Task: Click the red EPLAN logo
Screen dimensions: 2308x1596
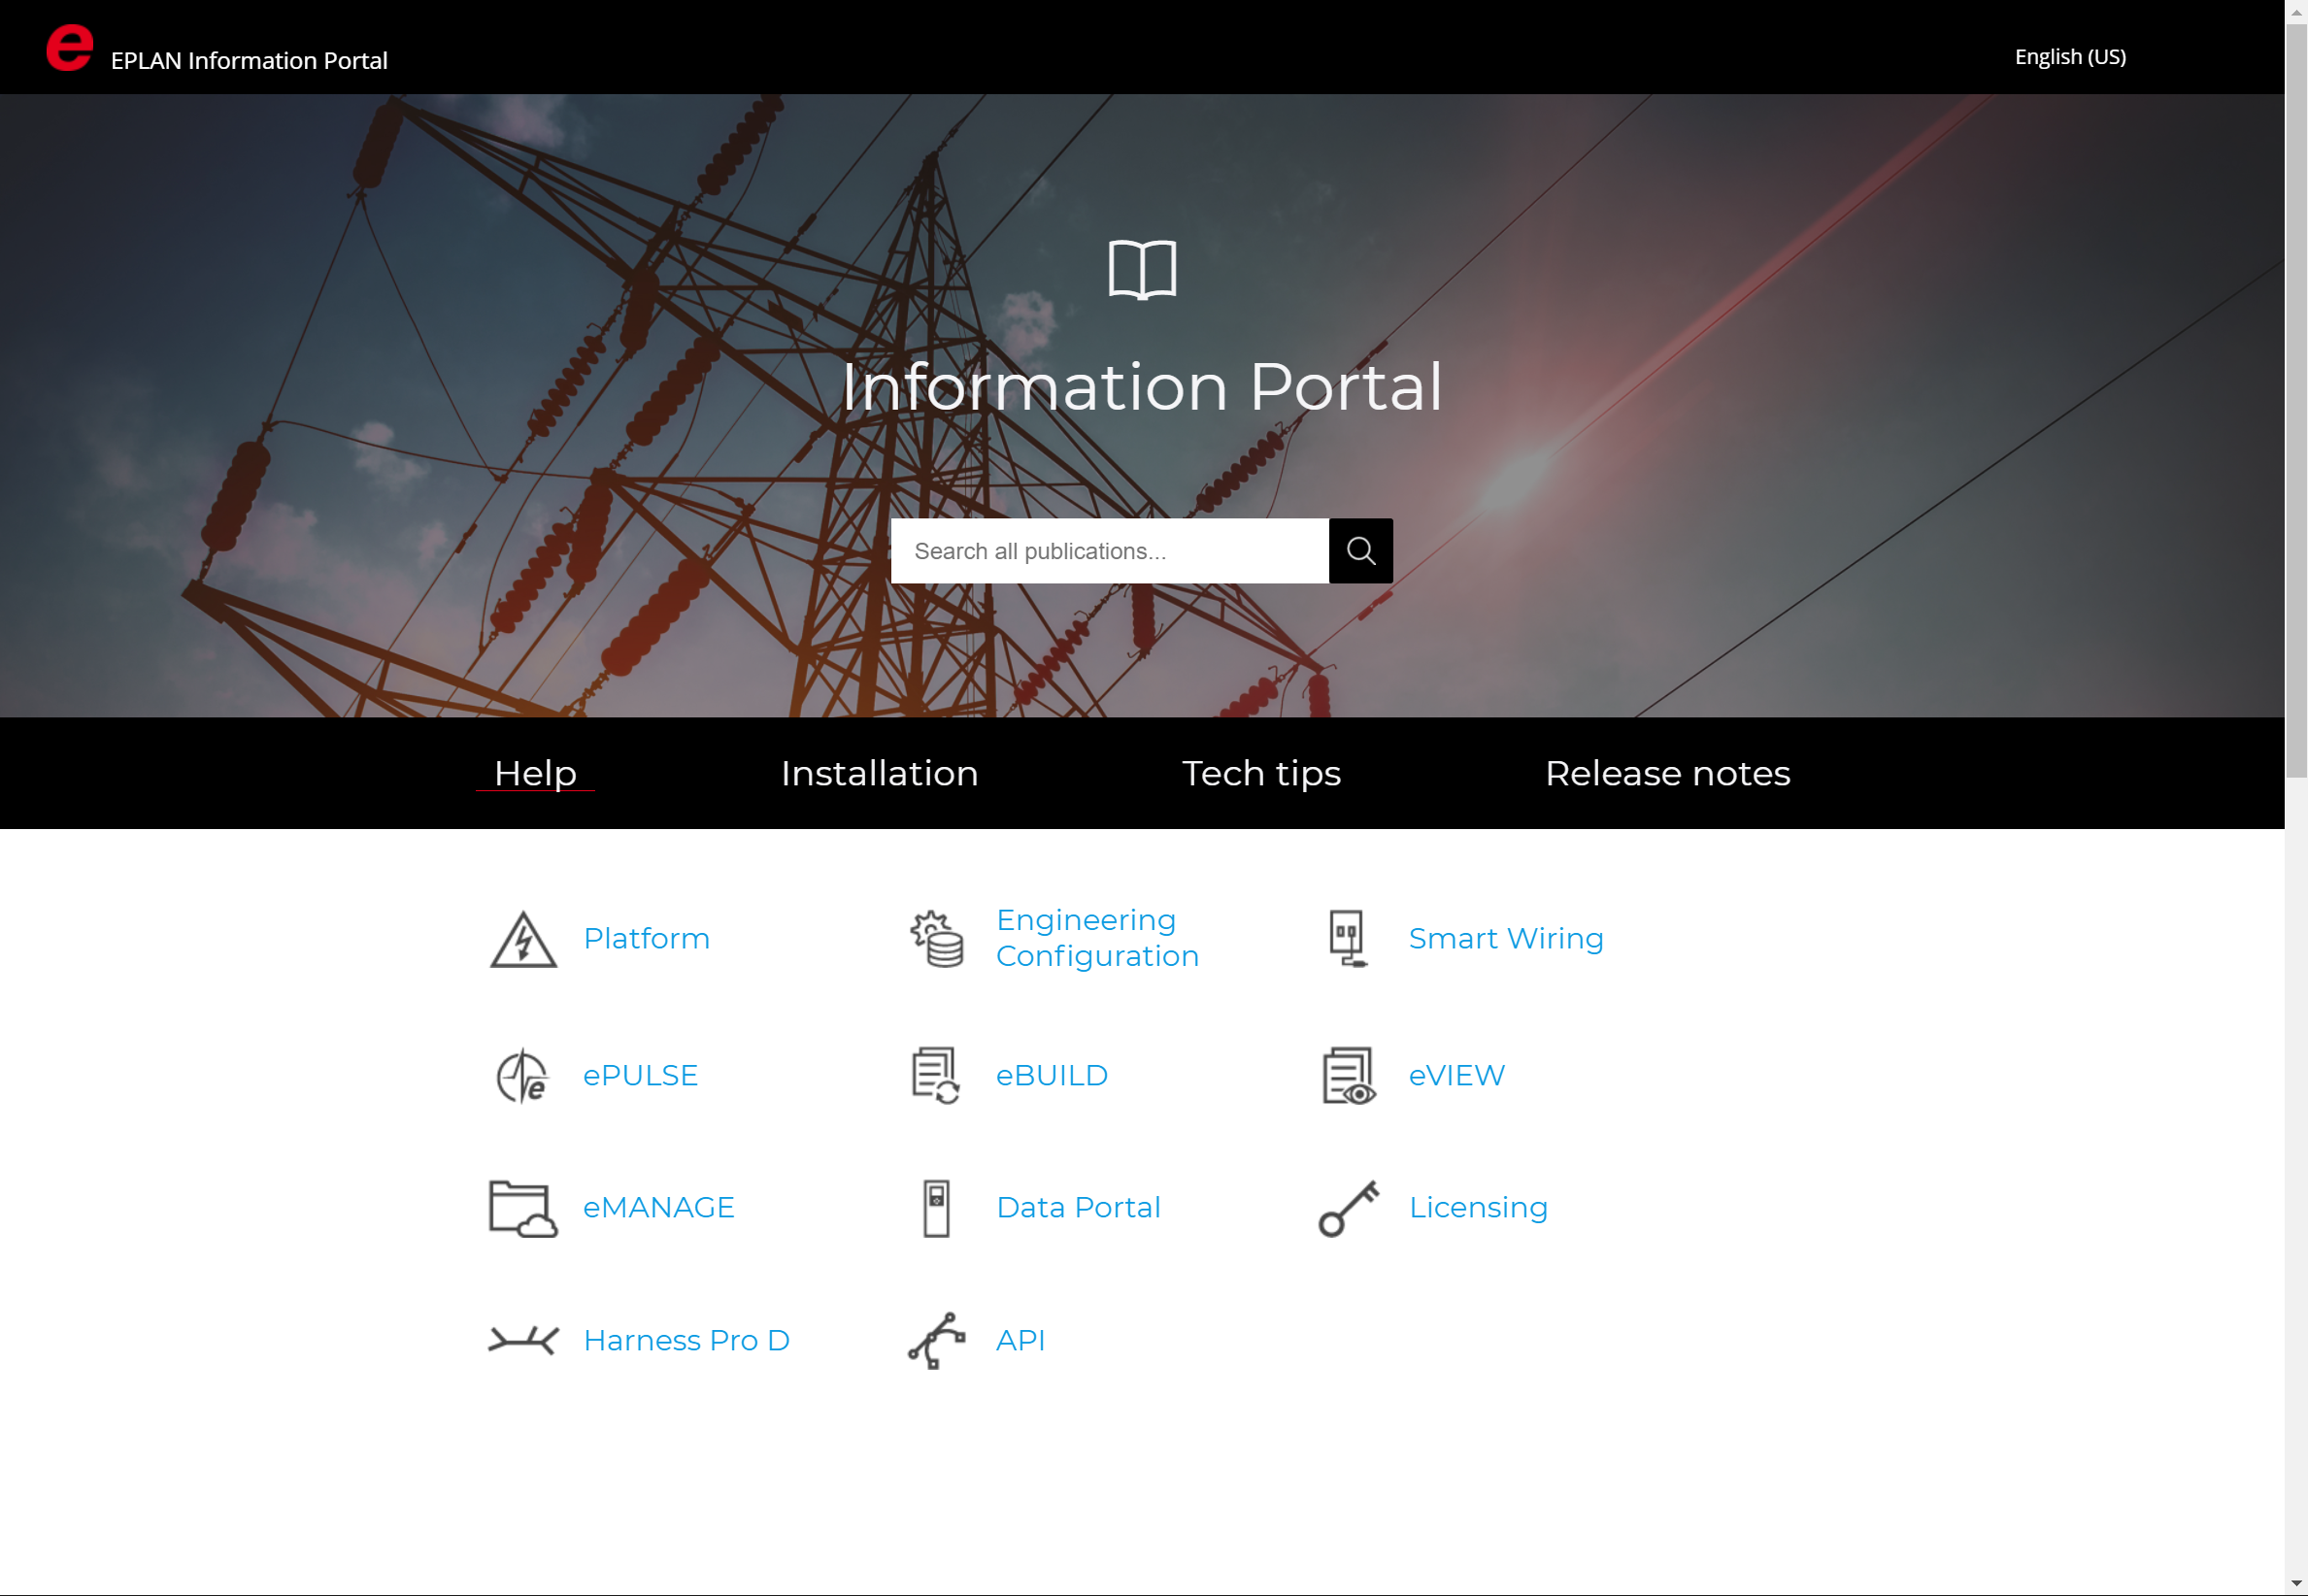Action: [69, 48]
